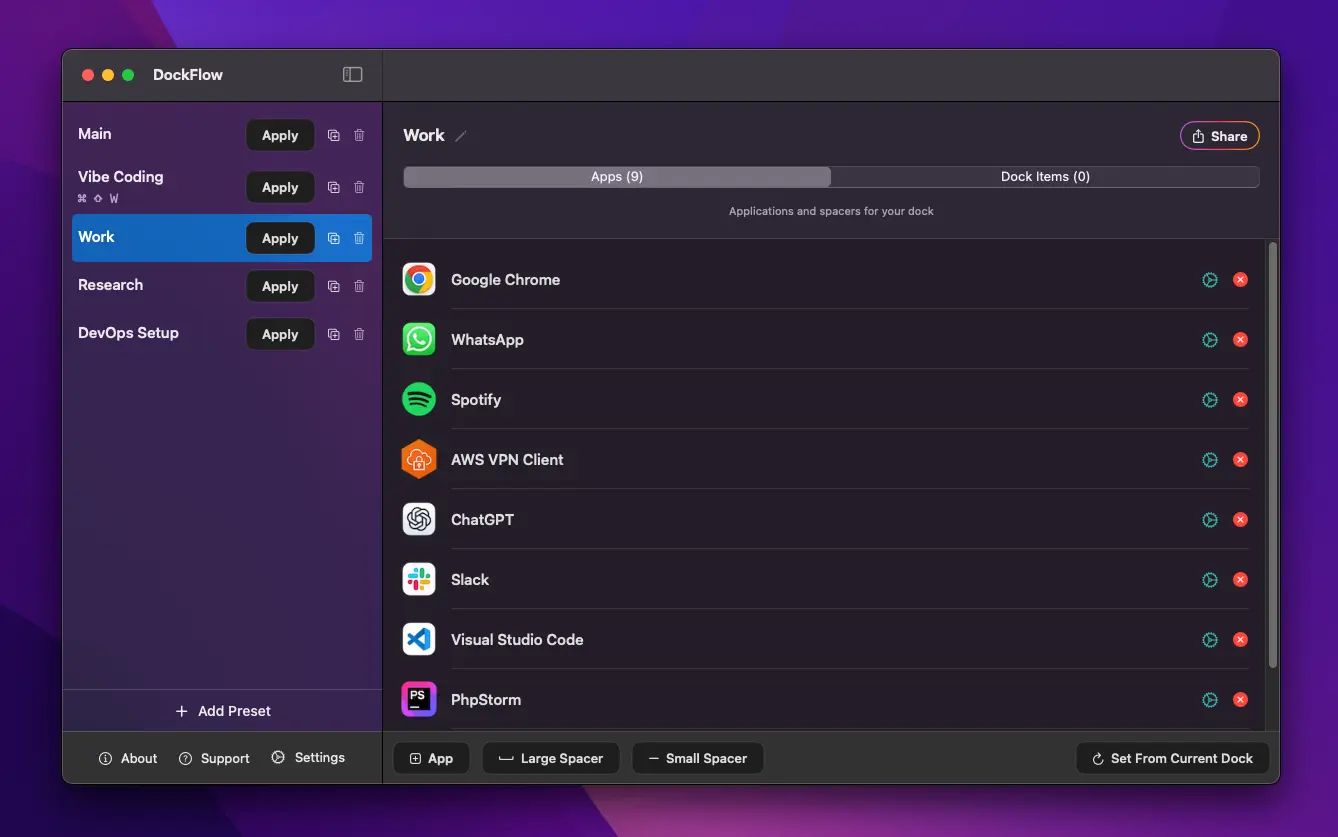Open options gear for ChatGPT
1338x837 pixels.
[x=1210, y=520]
